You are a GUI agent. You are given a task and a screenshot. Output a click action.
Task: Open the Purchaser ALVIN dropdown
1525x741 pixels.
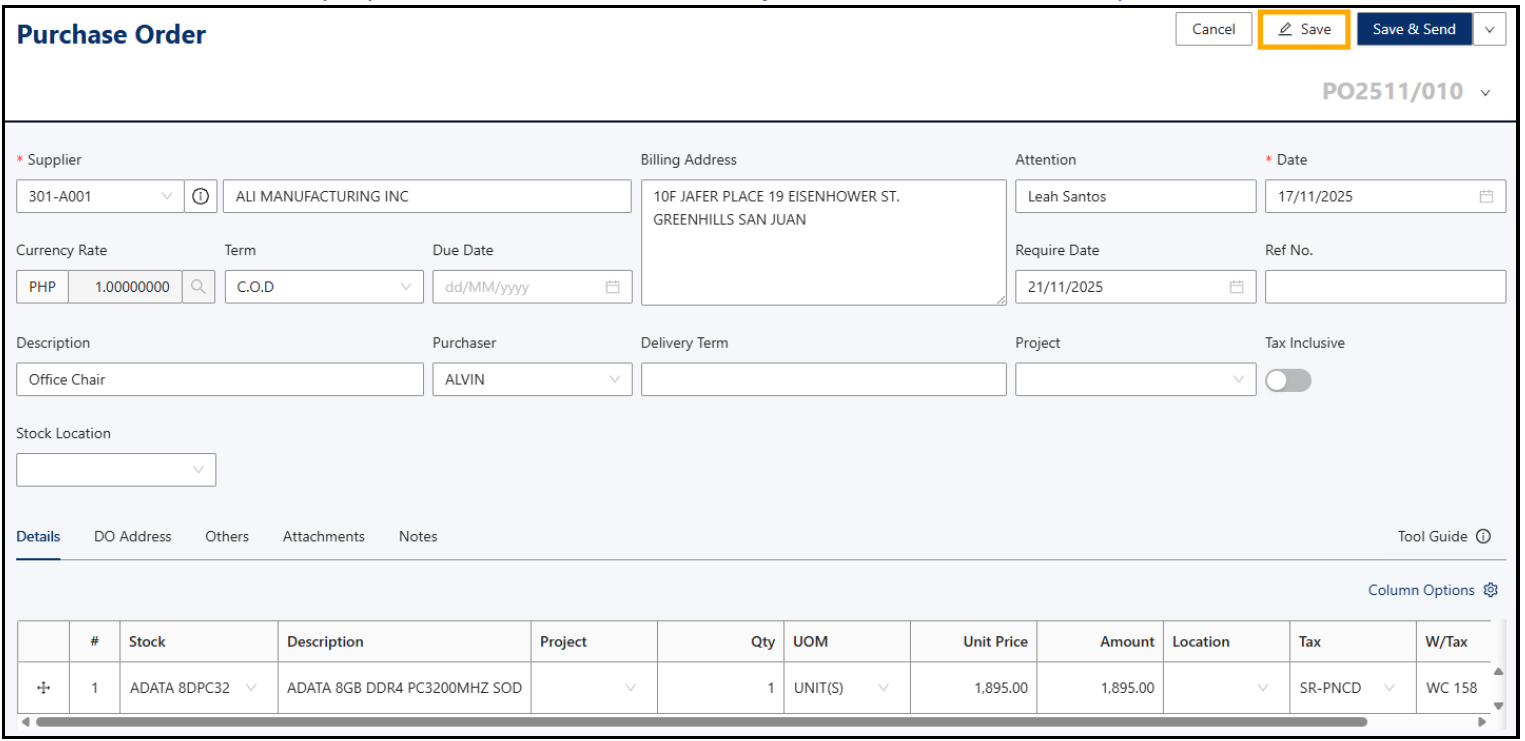click(x=614, y=380)
